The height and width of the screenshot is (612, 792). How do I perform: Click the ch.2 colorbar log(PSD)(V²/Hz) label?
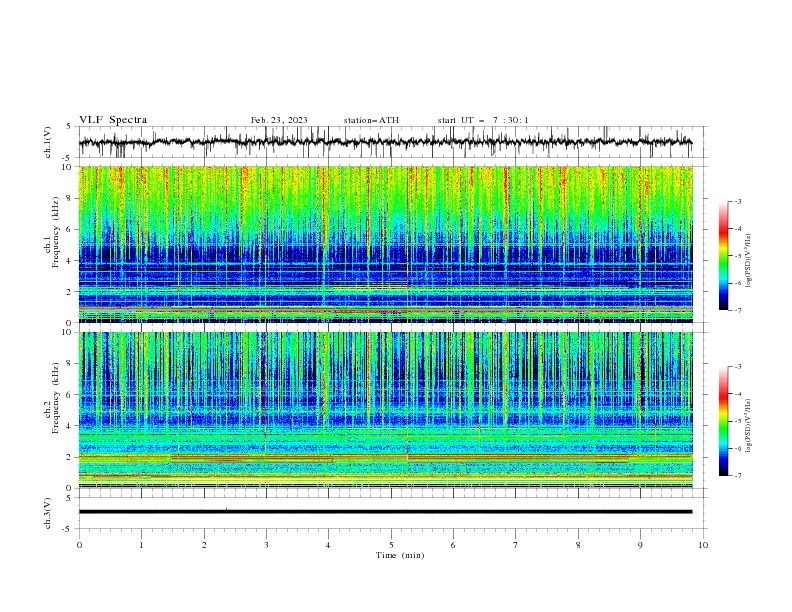tap(749, 426)
